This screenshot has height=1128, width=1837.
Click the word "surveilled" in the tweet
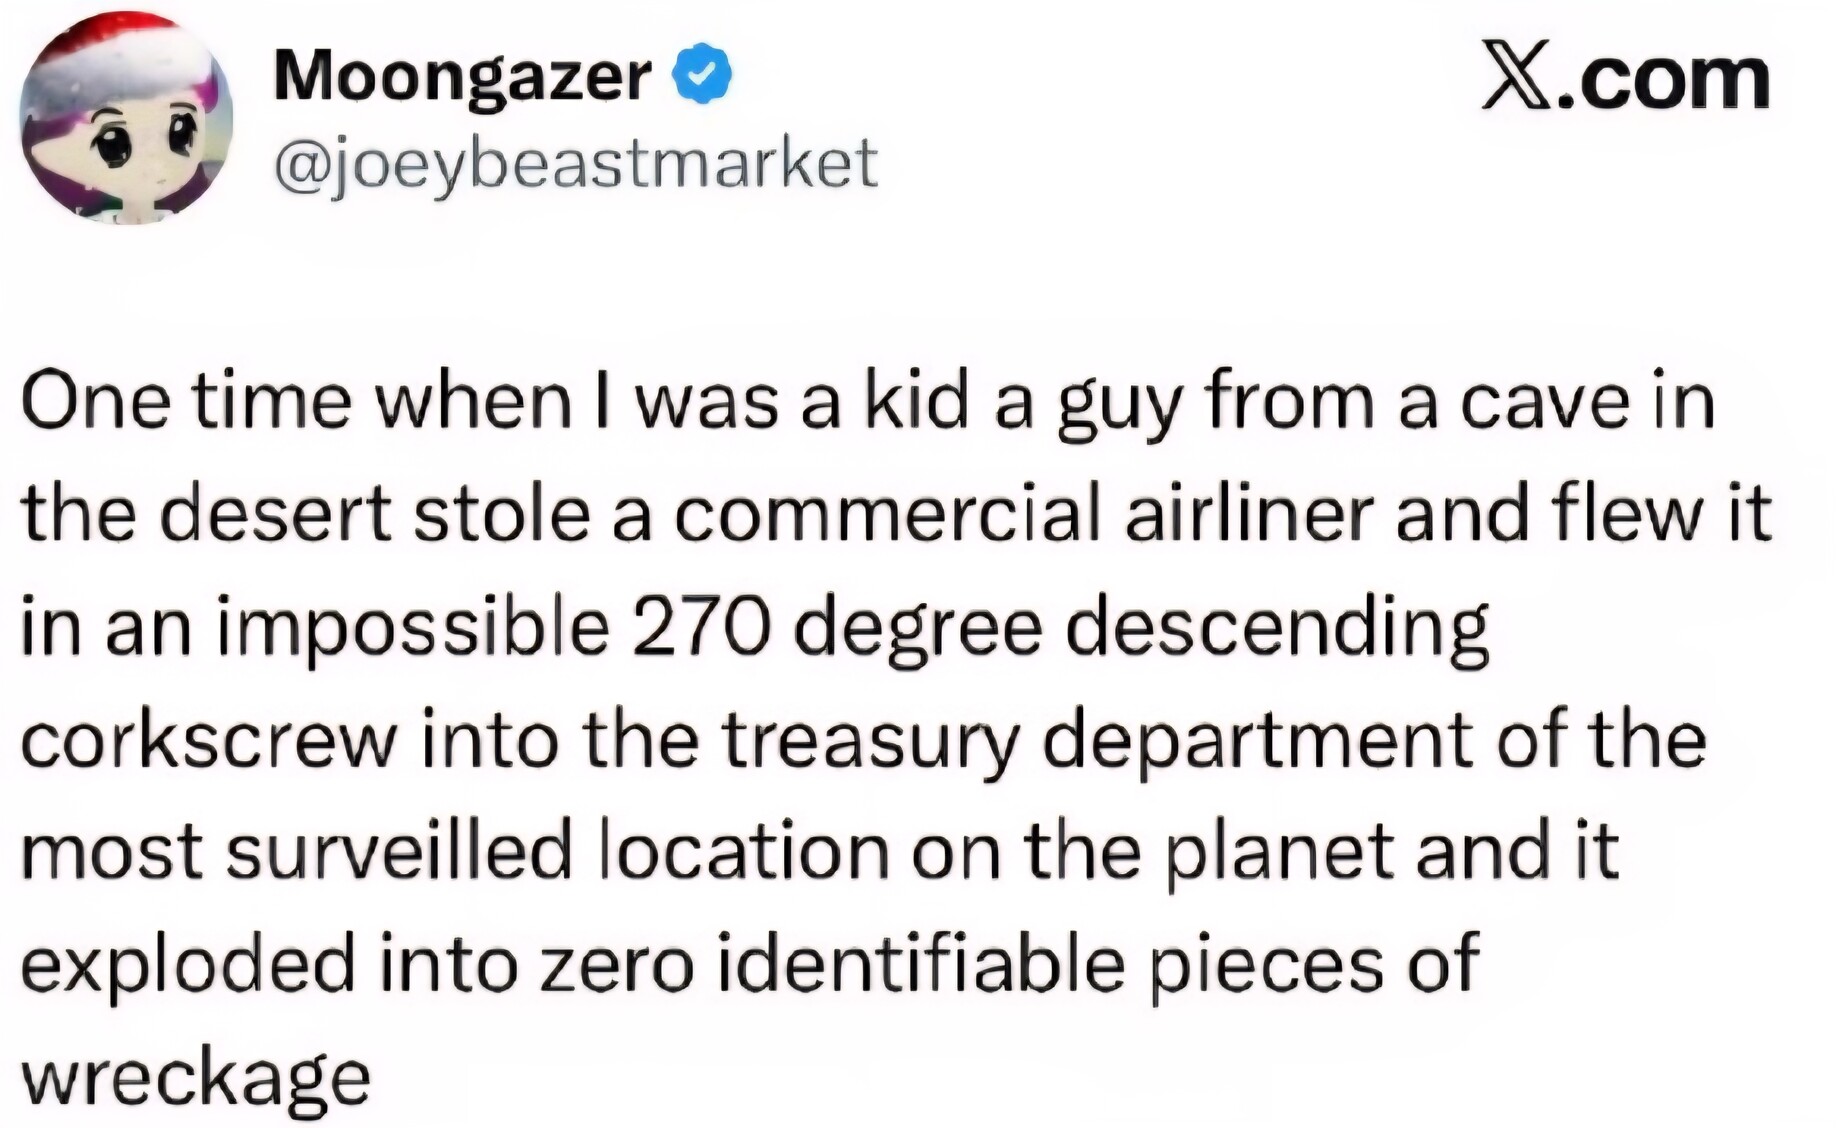[399, 852]
